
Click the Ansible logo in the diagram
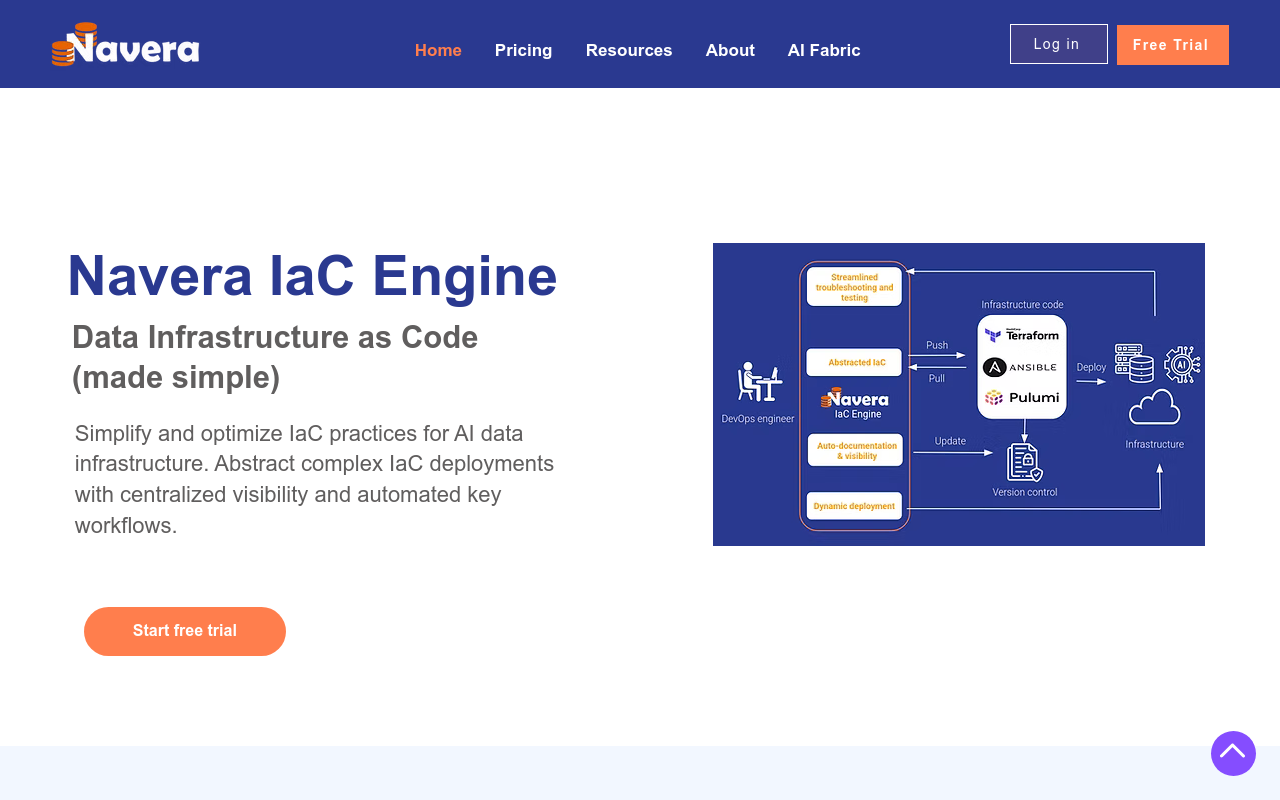coord(1021,367)
